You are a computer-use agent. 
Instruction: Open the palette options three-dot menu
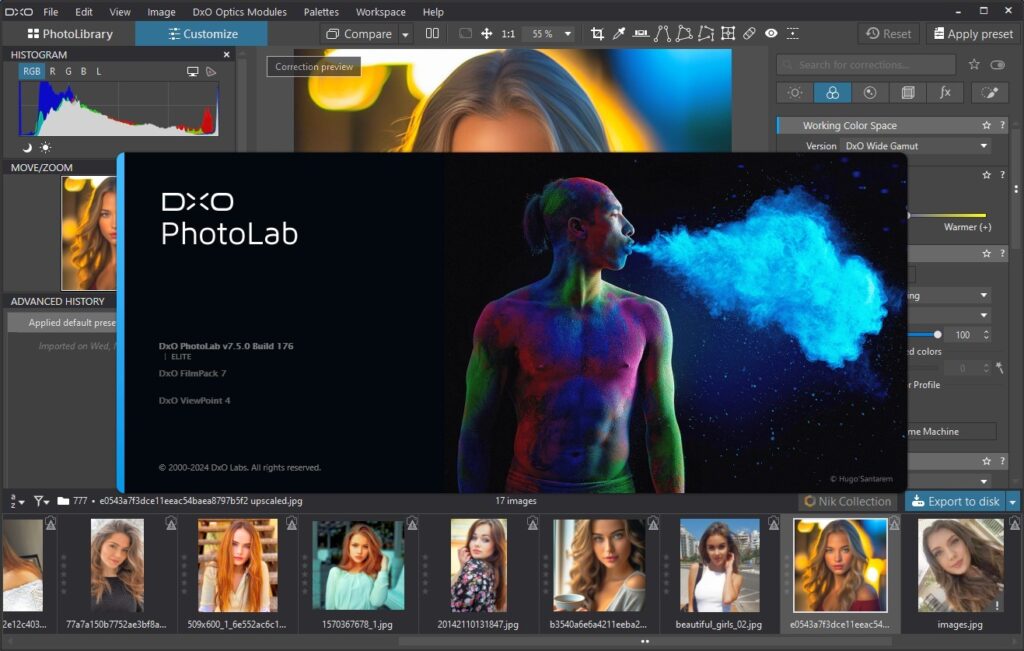1016,189
